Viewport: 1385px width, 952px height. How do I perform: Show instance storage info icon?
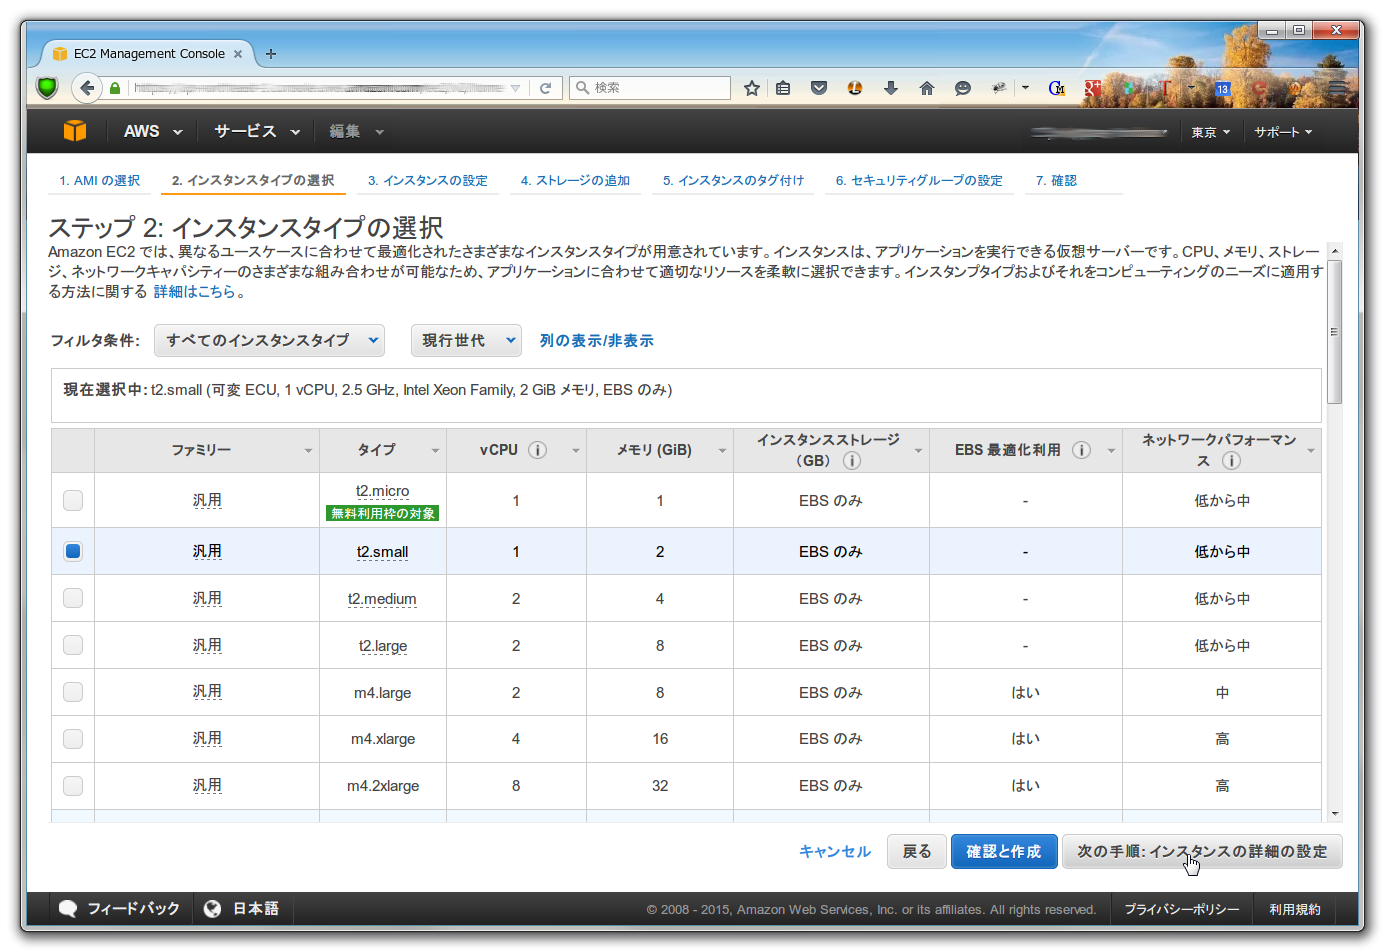852,460
